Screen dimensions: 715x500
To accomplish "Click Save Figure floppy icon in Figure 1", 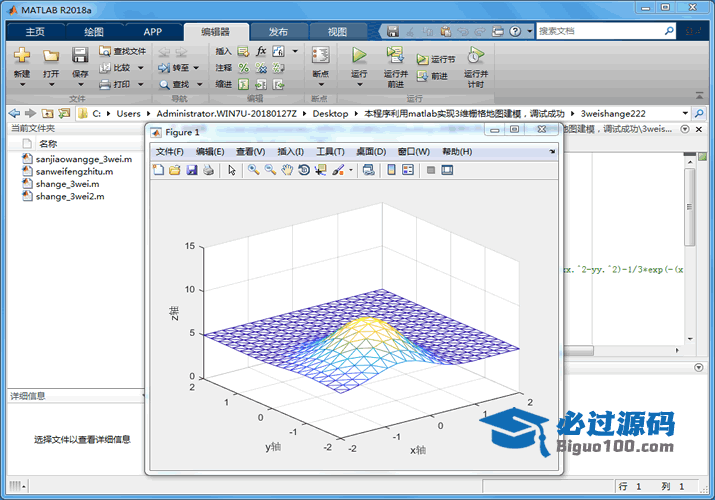I will [x=192, y=170].
